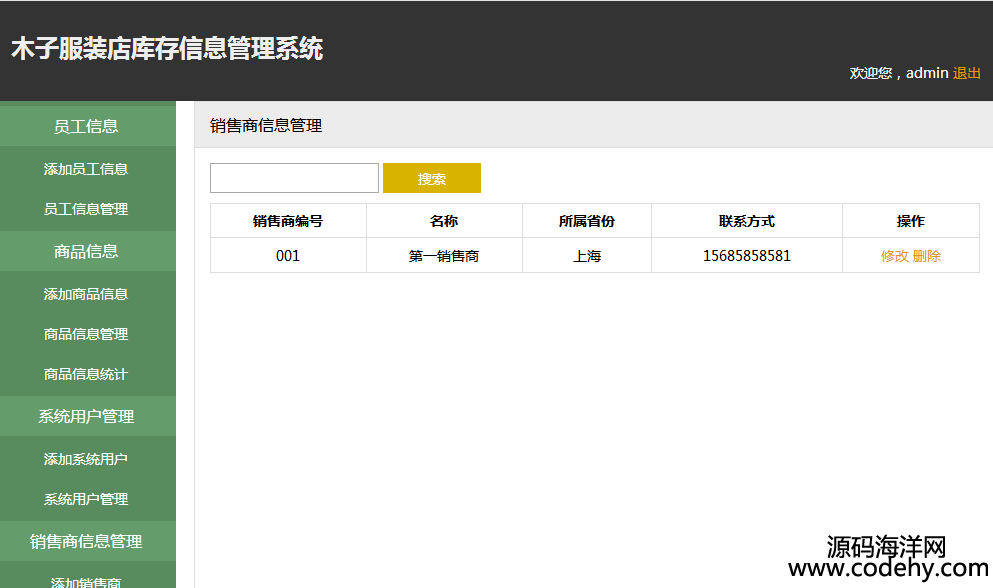The width and height of the screenshot is (993, 588).
Task: Select 系统用户管理 link below 添加系统用户
Action: [x=86, y=499]
